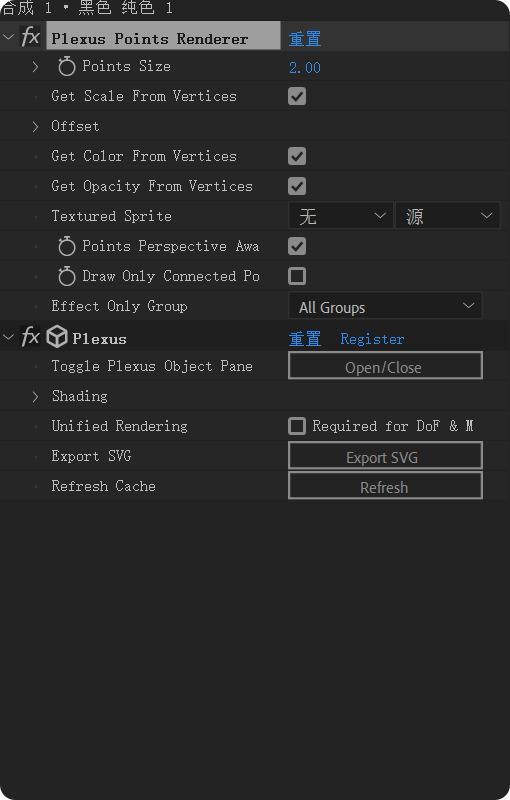Click stopwatch for Draw Only Connected Points
Viewport: 510px width, 800px height.
(x=67, y=277)
